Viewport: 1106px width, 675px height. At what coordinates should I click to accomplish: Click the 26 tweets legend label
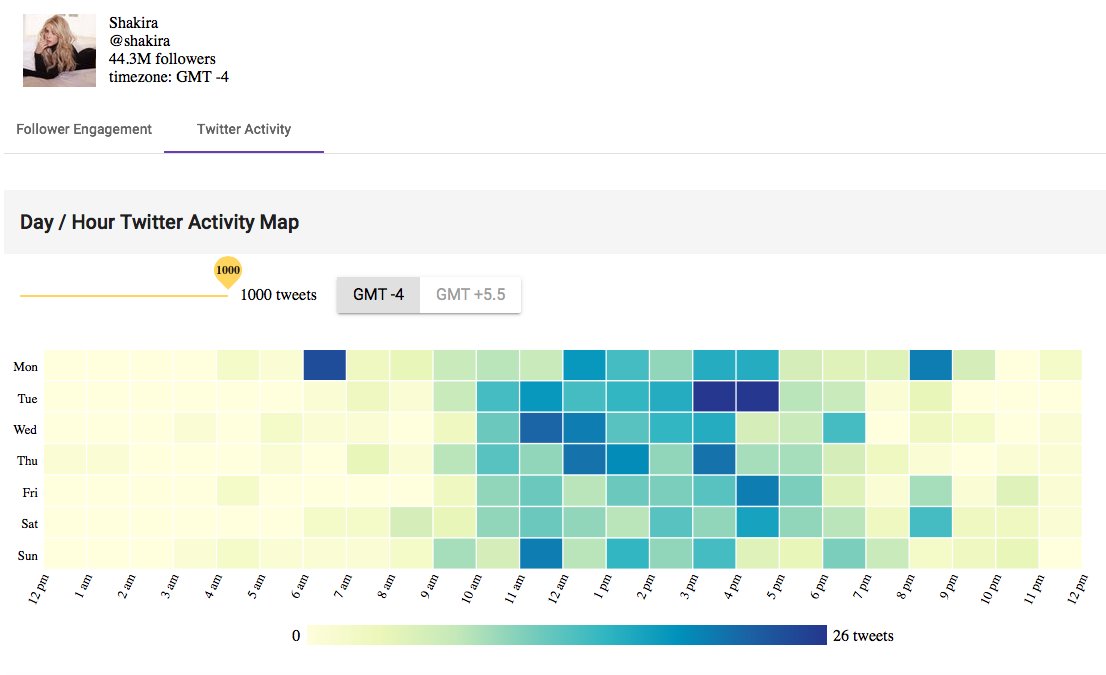pyautogui.click(x=863, y=636)
